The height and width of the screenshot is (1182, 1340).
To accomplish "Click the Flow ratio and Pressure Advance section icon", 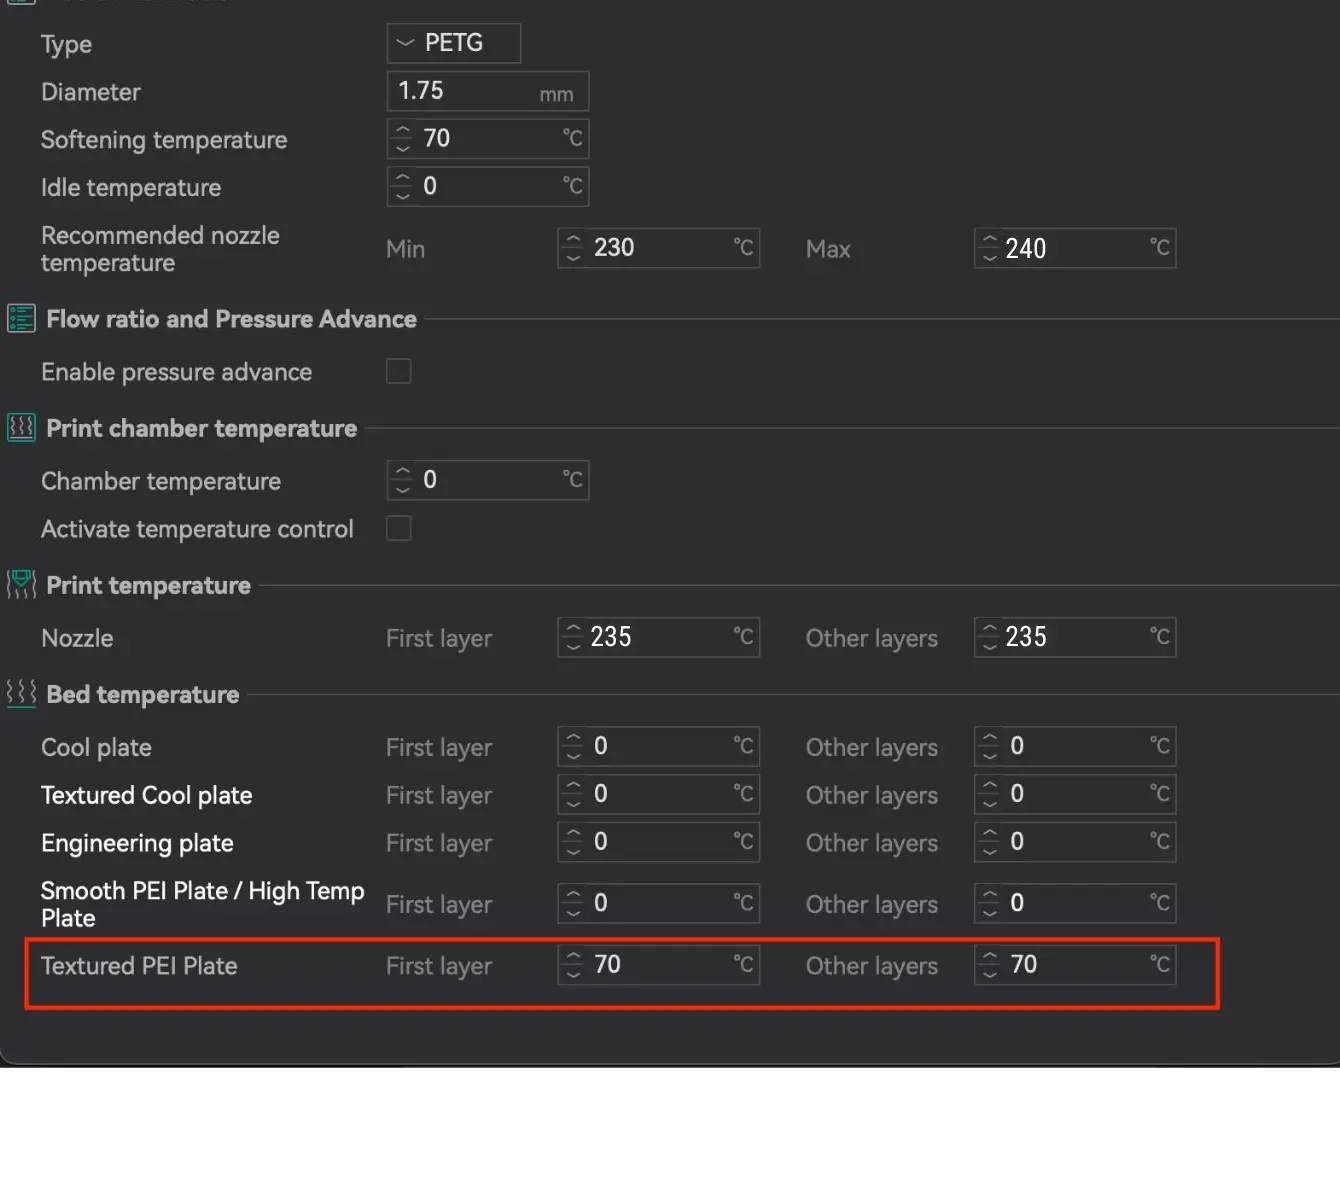I will [21, 319].
